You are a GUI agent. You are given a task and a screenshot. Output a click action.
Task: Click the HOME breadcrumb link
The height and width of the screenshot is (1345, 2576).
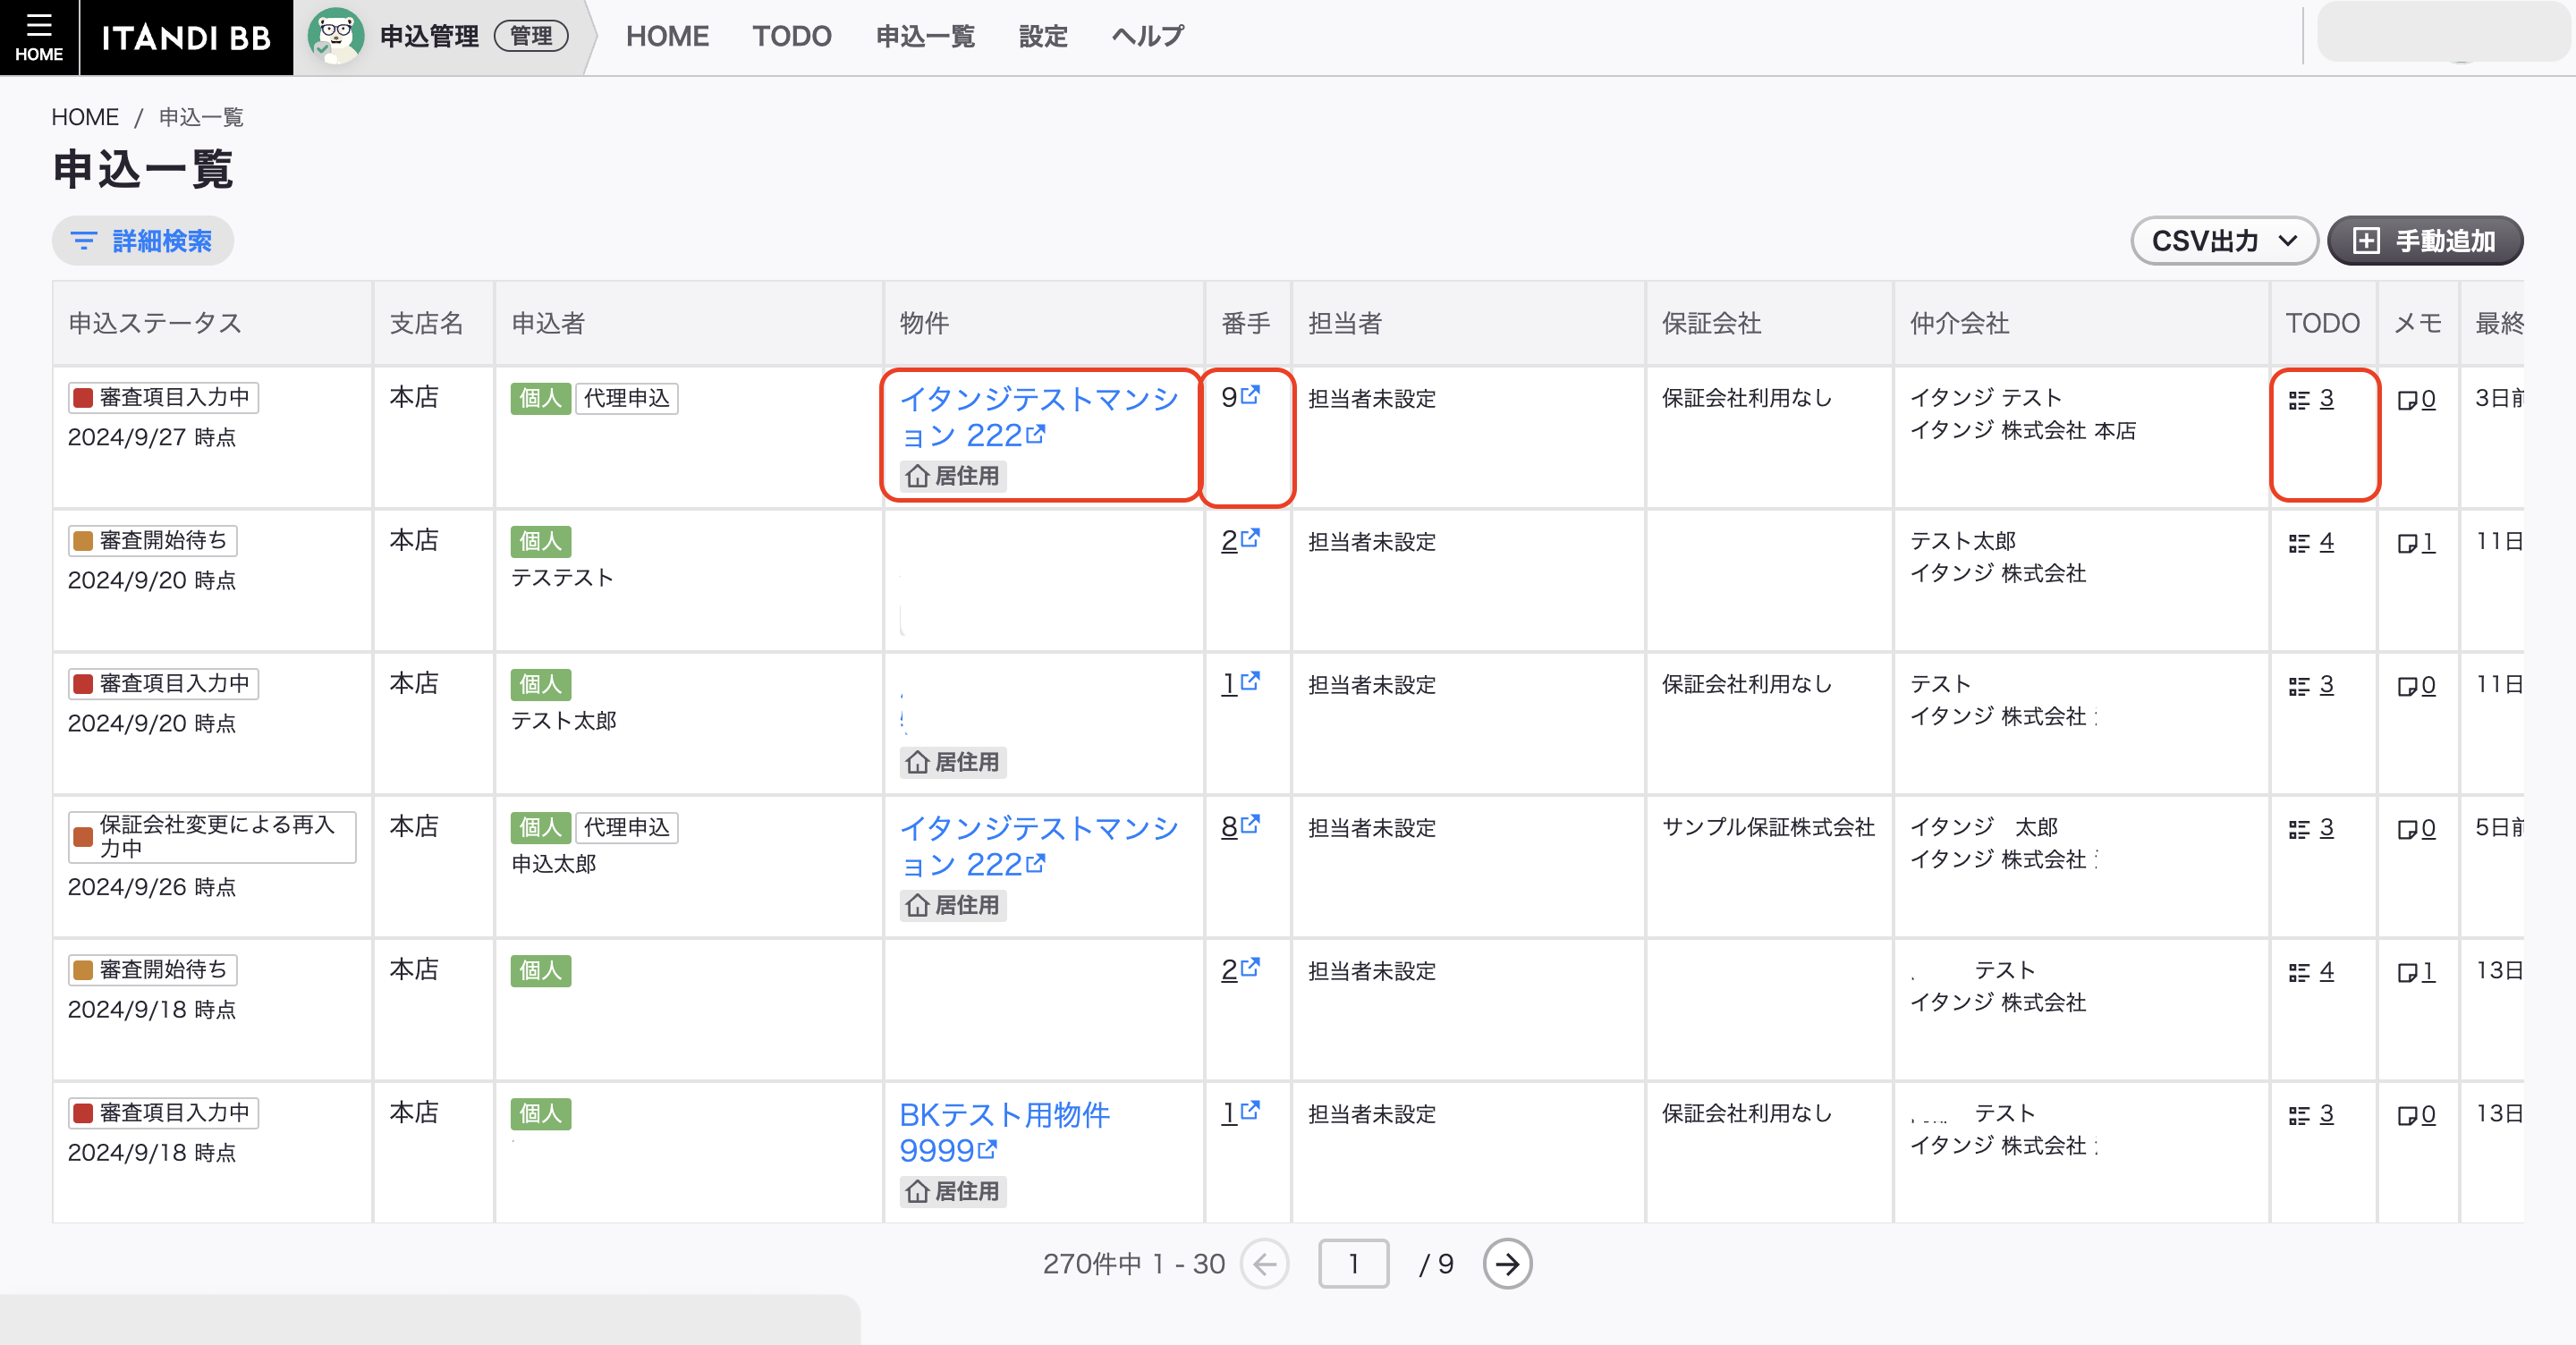point(85,117)
